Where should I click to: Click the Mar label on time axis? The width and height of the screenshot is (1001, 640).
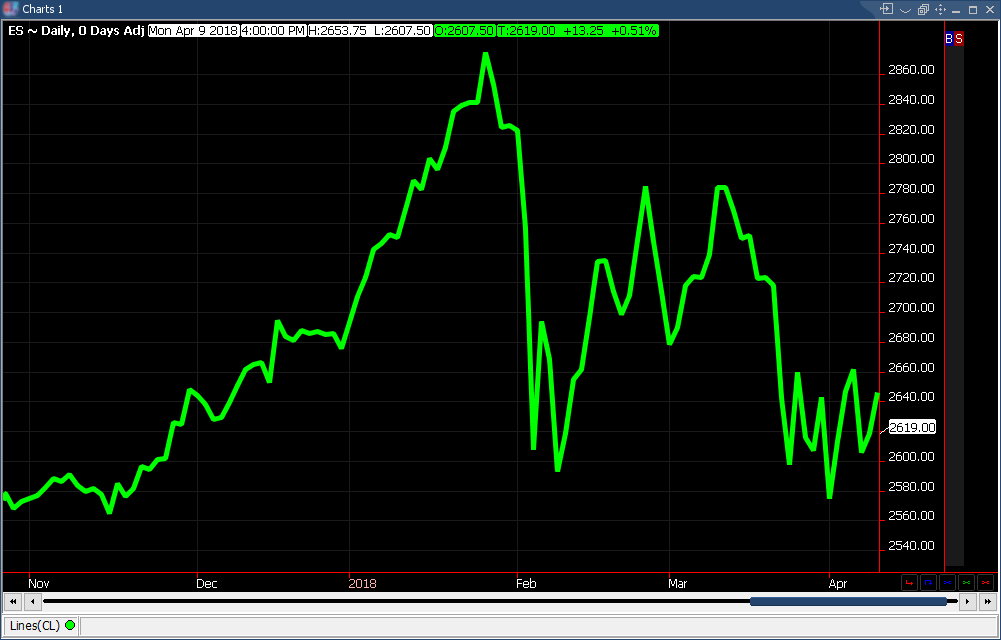(677, 583)
